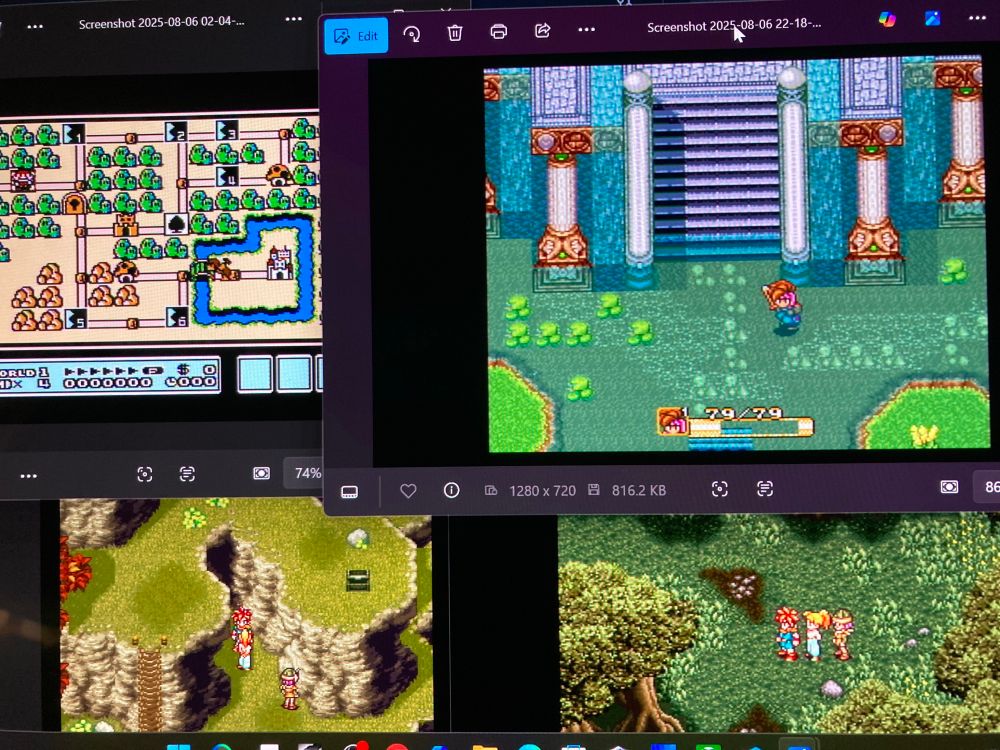Favorite the 22-18 screenshot with the heart
The image size is (1000, 750).
[408, 490]
